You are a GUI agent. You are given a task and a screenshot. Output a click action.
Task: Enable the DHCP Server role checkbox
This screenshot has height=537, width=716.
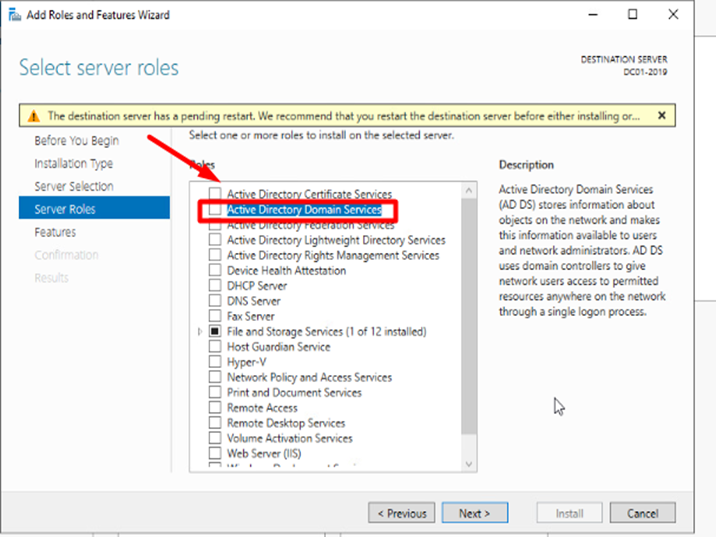pos(215,286)
